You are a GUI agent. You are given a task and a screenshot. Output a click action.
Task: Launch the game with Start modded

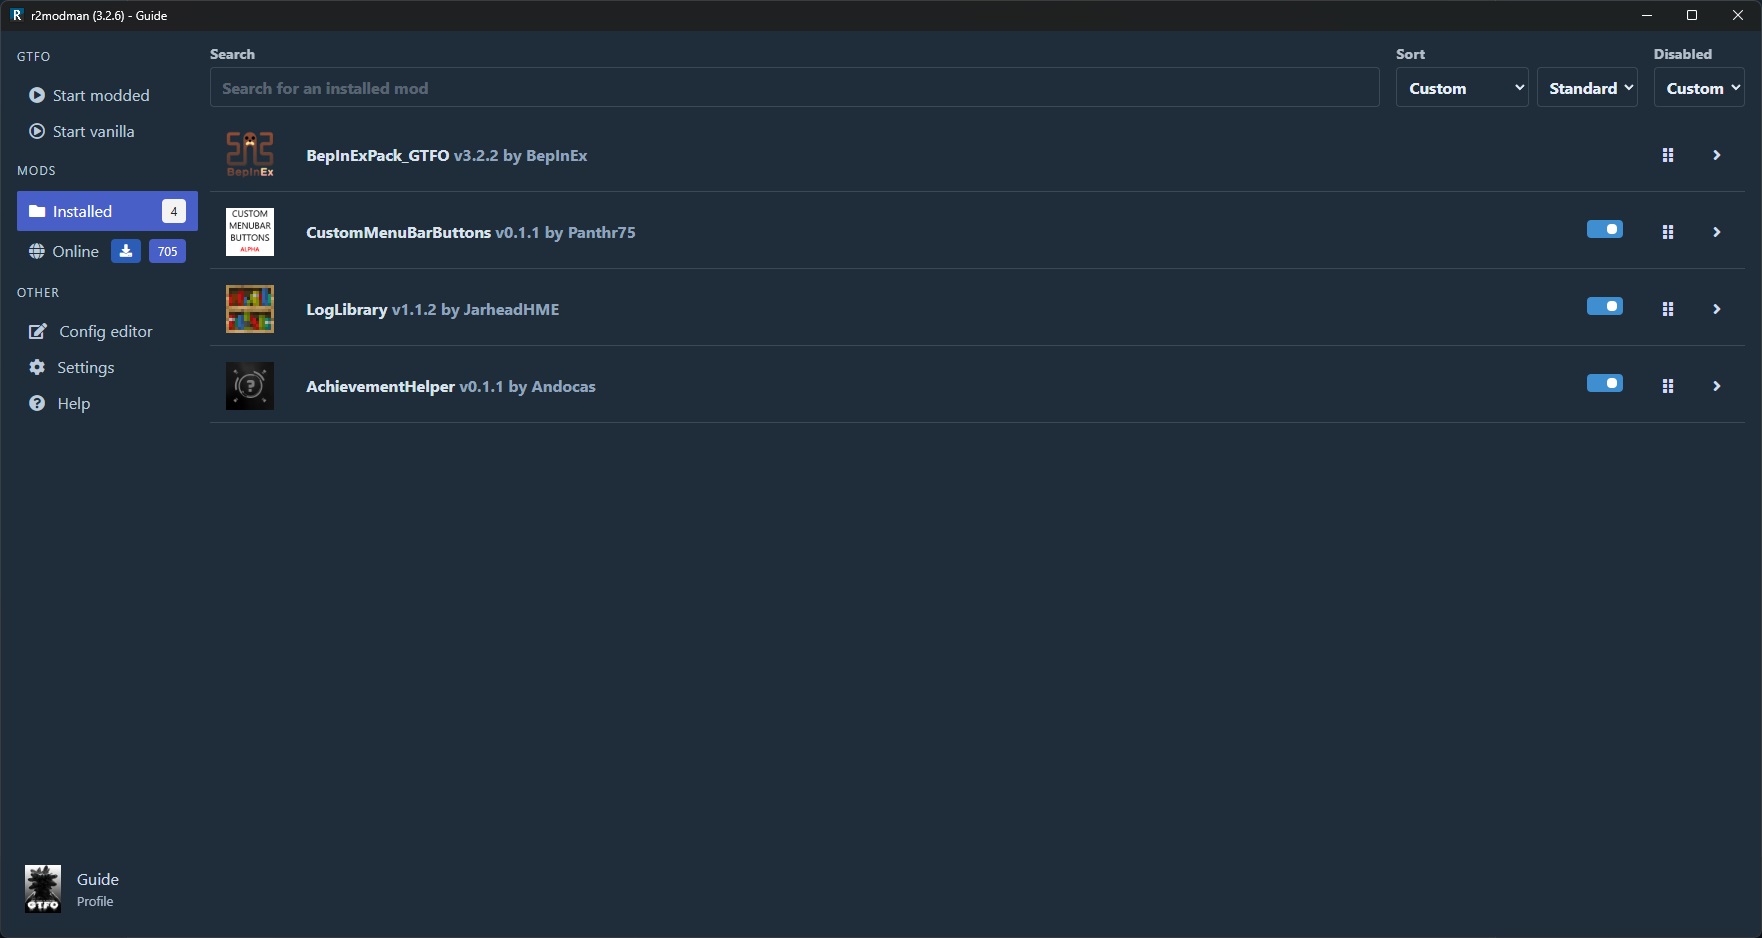[x=90, y=95]
